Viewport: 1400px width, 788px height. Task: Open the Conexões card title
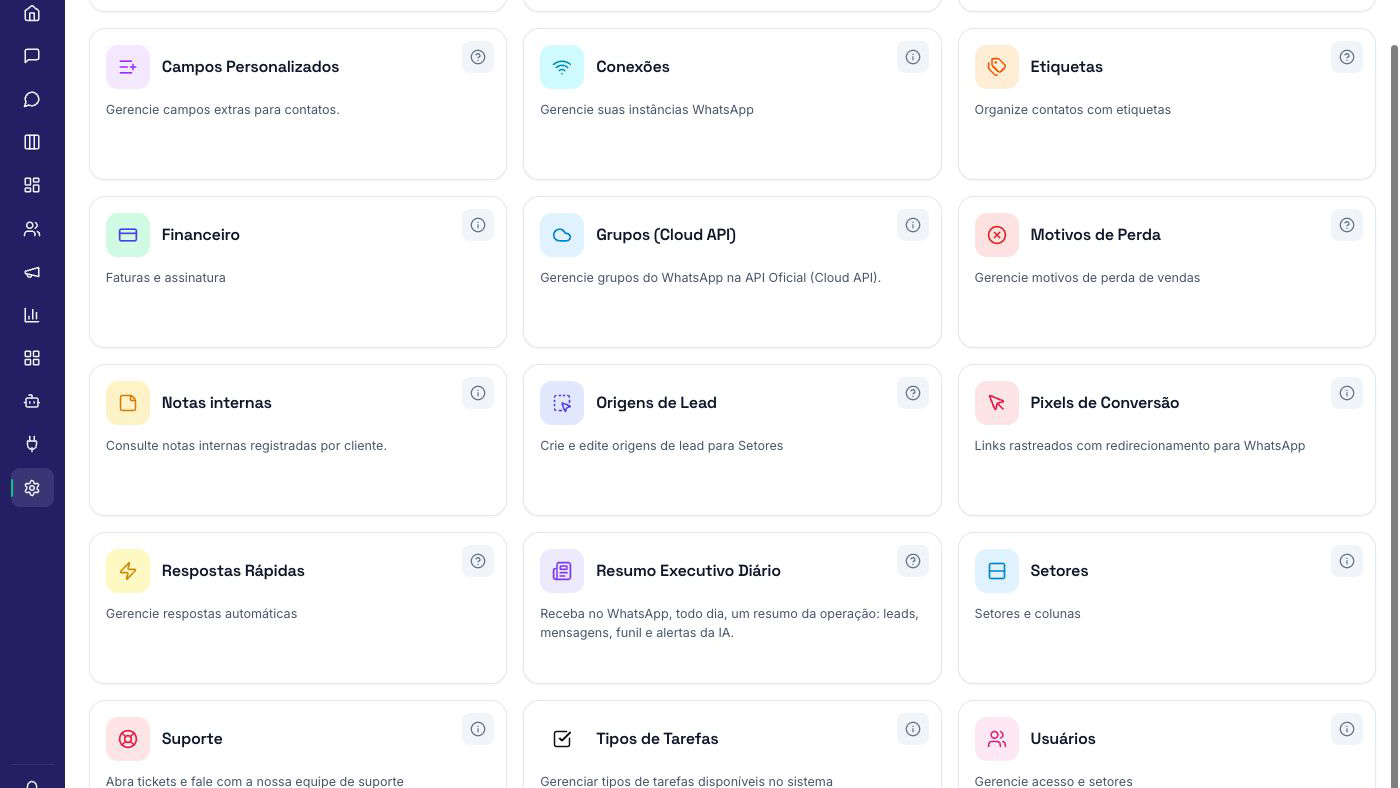click(633, 67)
